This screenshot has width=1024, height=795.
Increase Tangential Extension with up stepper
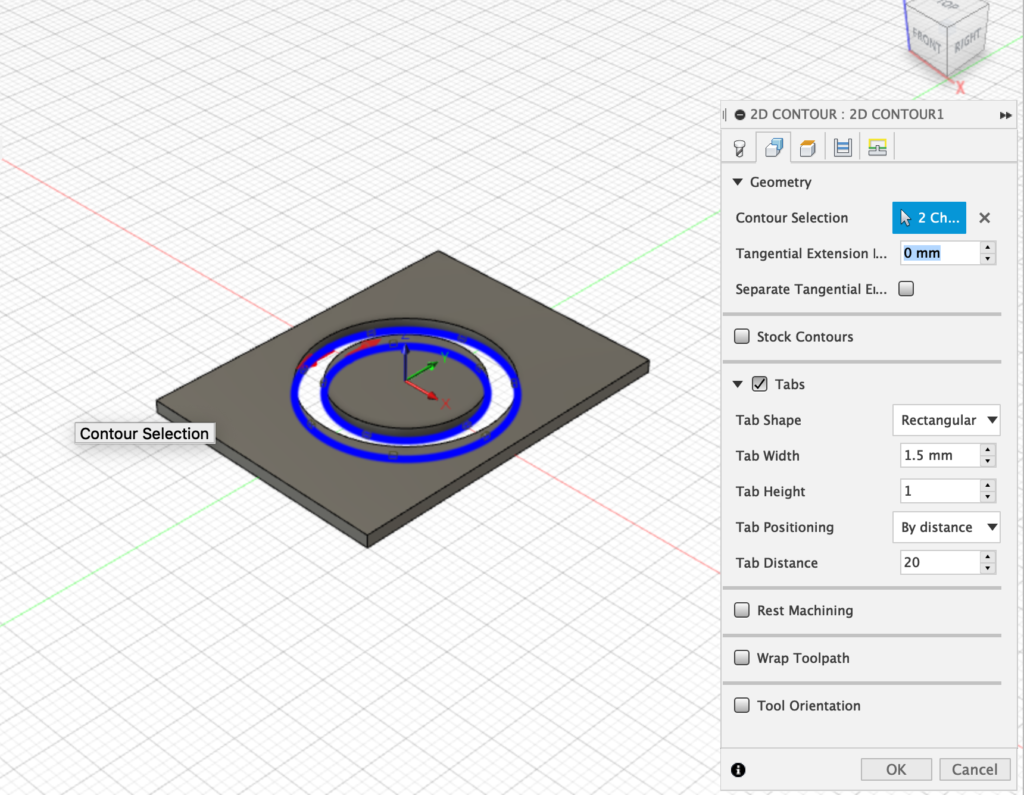point(988,248)
